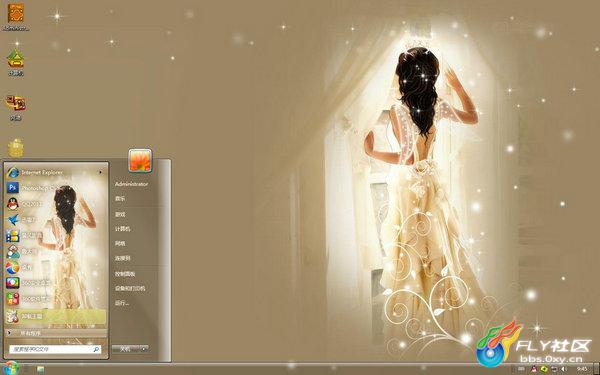This screenshot has height=375, width=600.
Task: Select the Run... entry in Start menu
Action: click(x=122, y=303)
